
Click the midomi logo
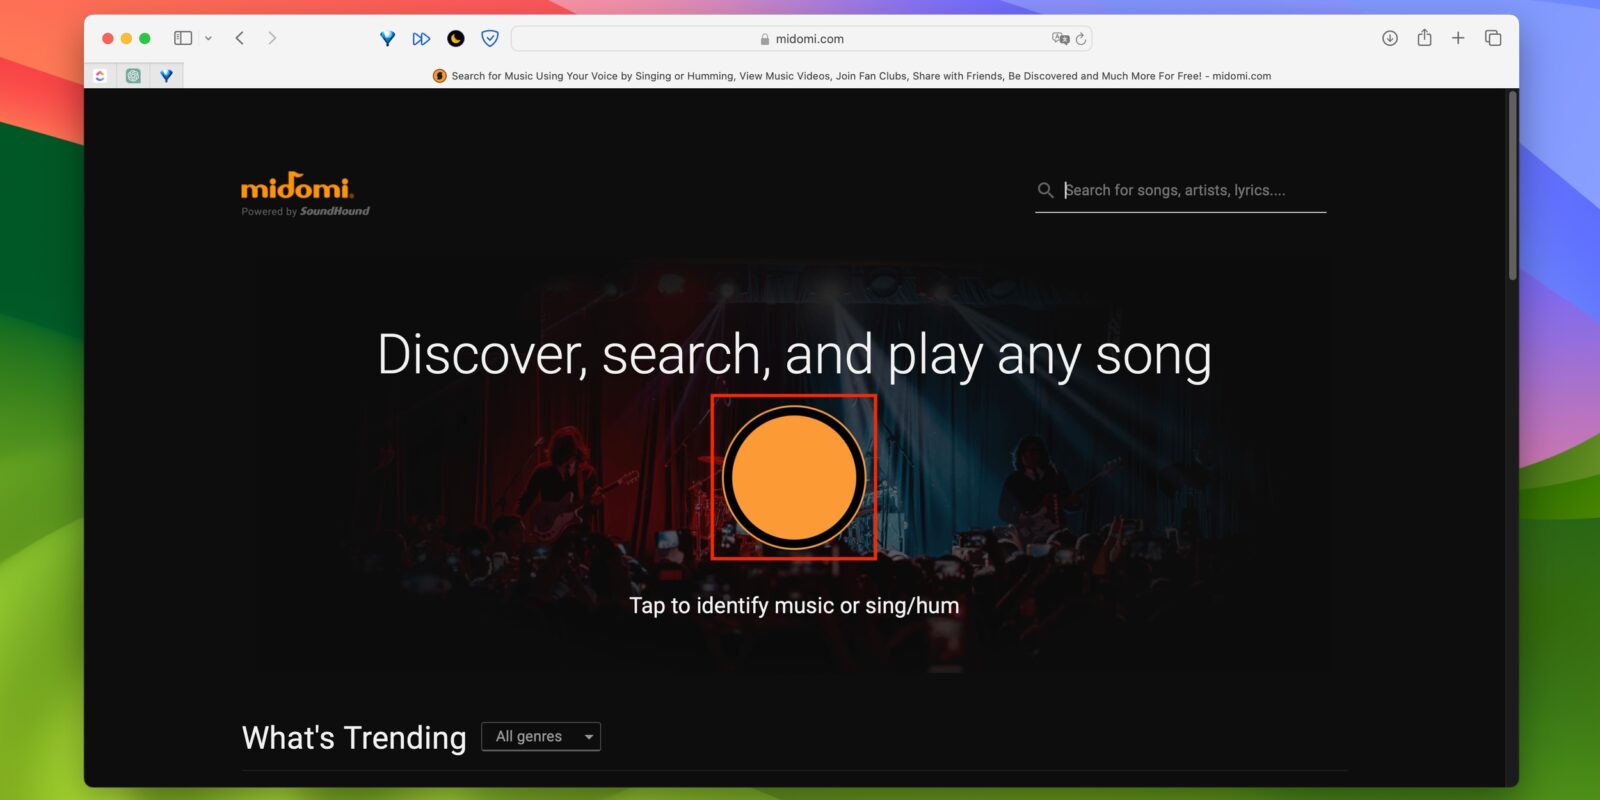point(297,188)
